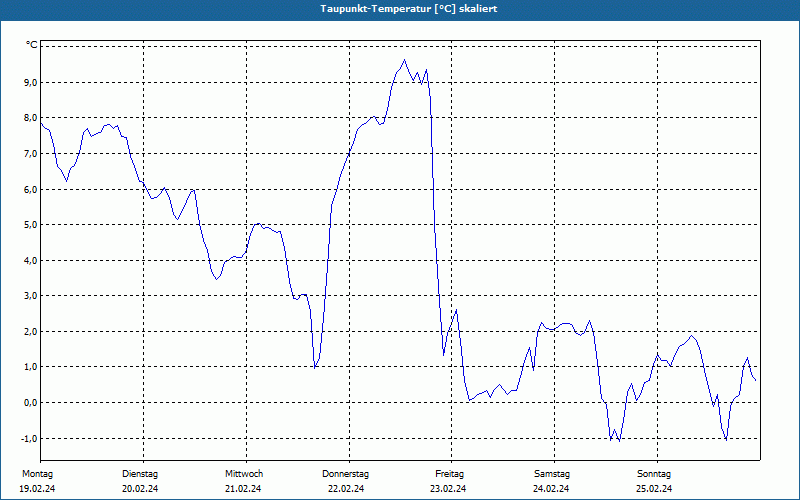Click the date 24.02.24

click(551, 489)
